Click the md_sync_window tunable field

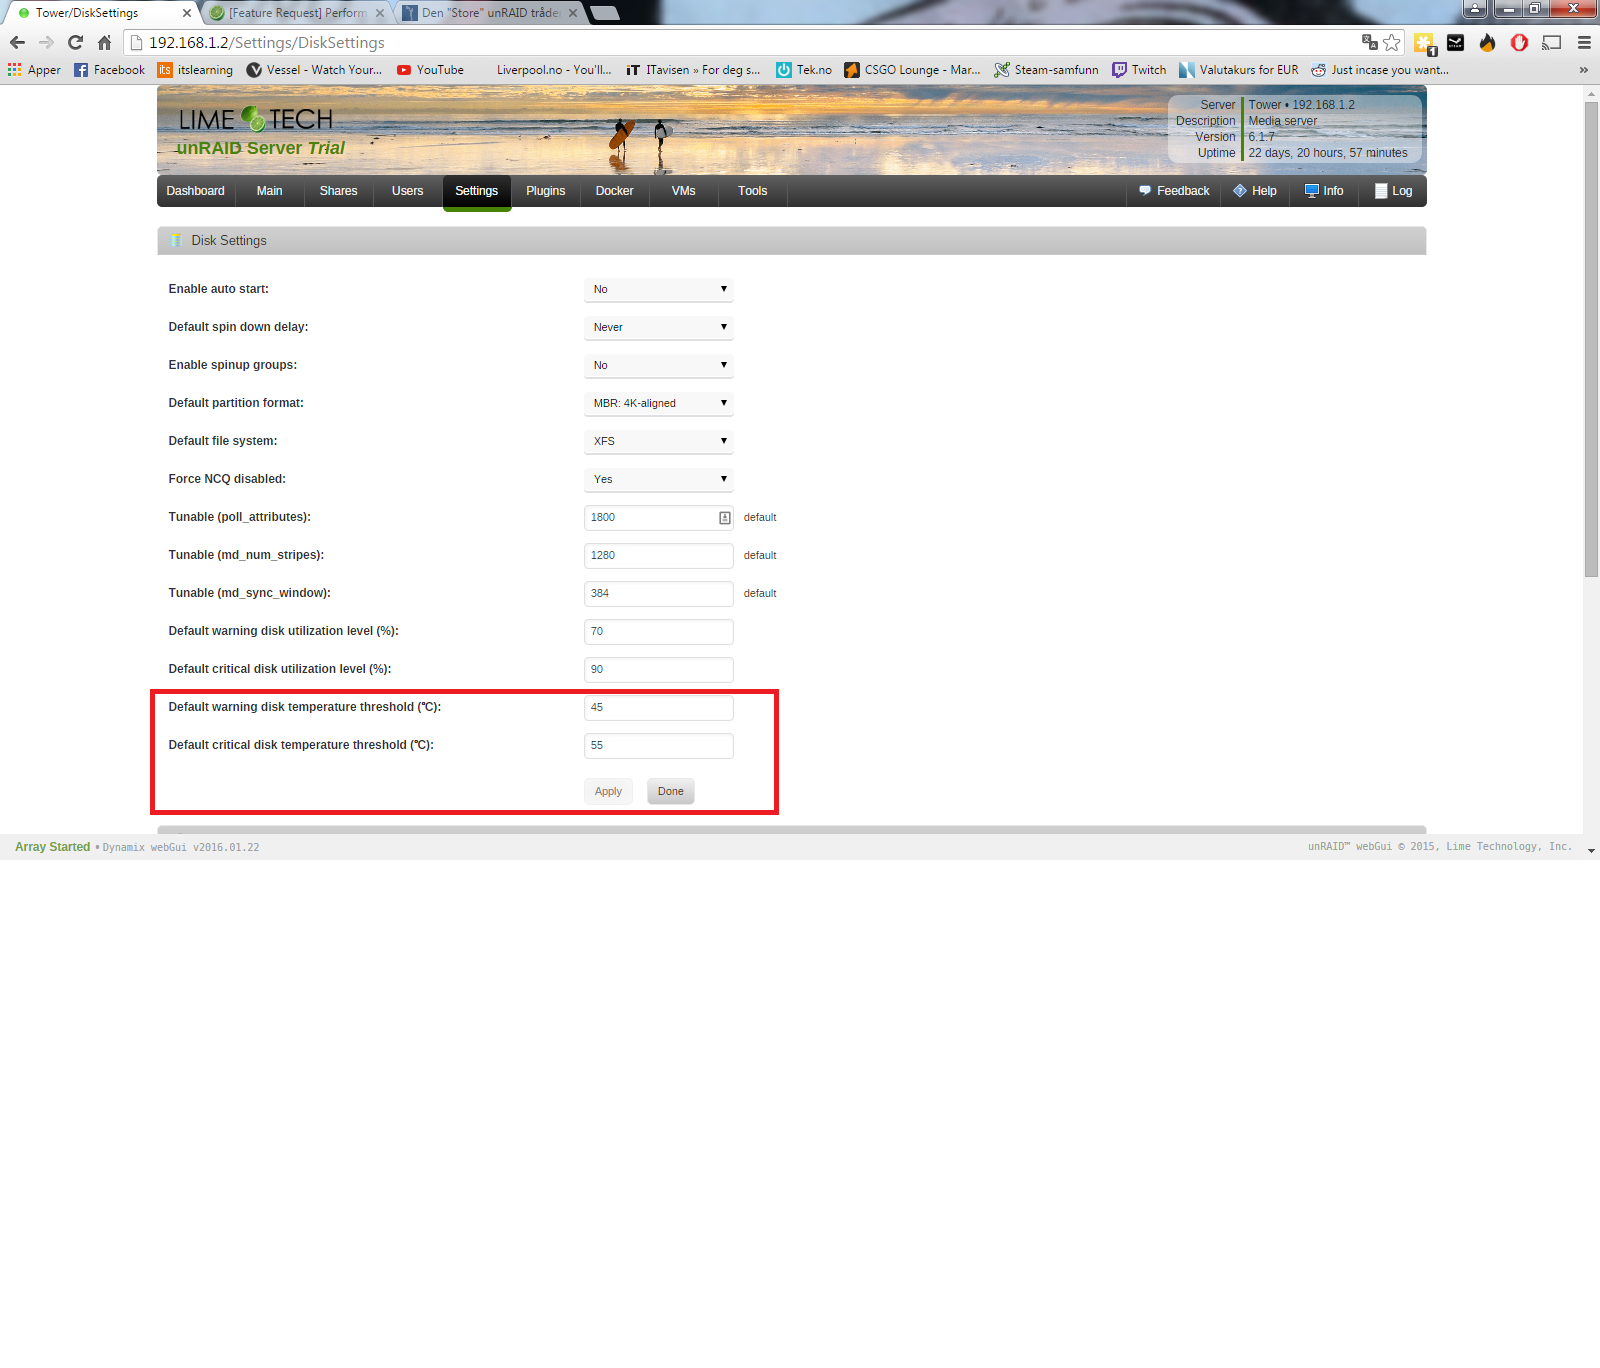point(658,594)
